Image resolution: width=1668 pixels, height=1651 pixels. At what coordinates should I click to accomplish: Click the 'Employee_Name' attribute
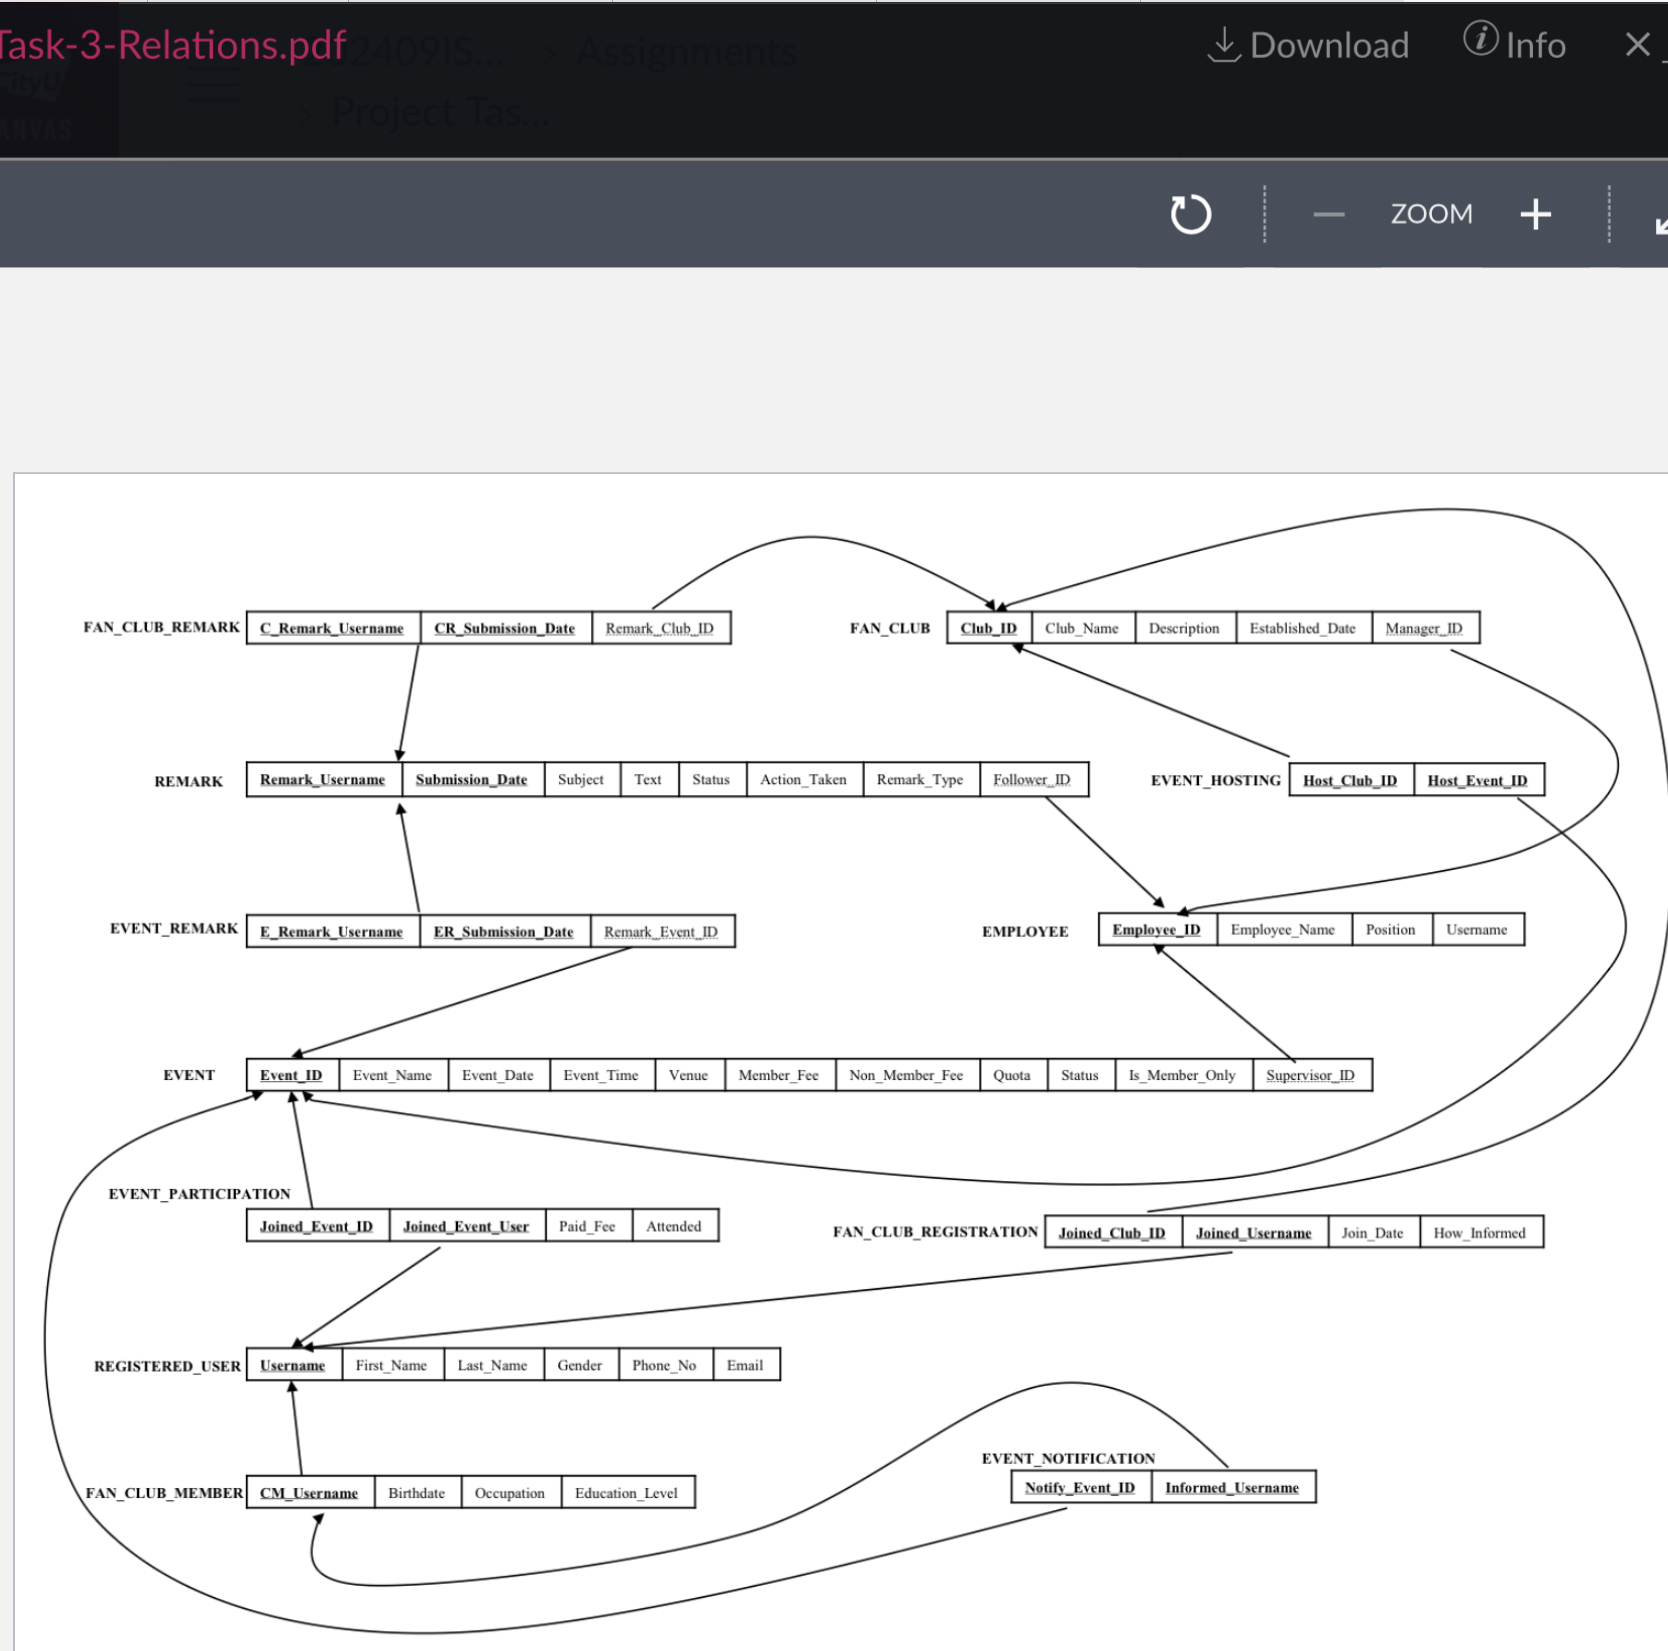(x=1283, y=930)
